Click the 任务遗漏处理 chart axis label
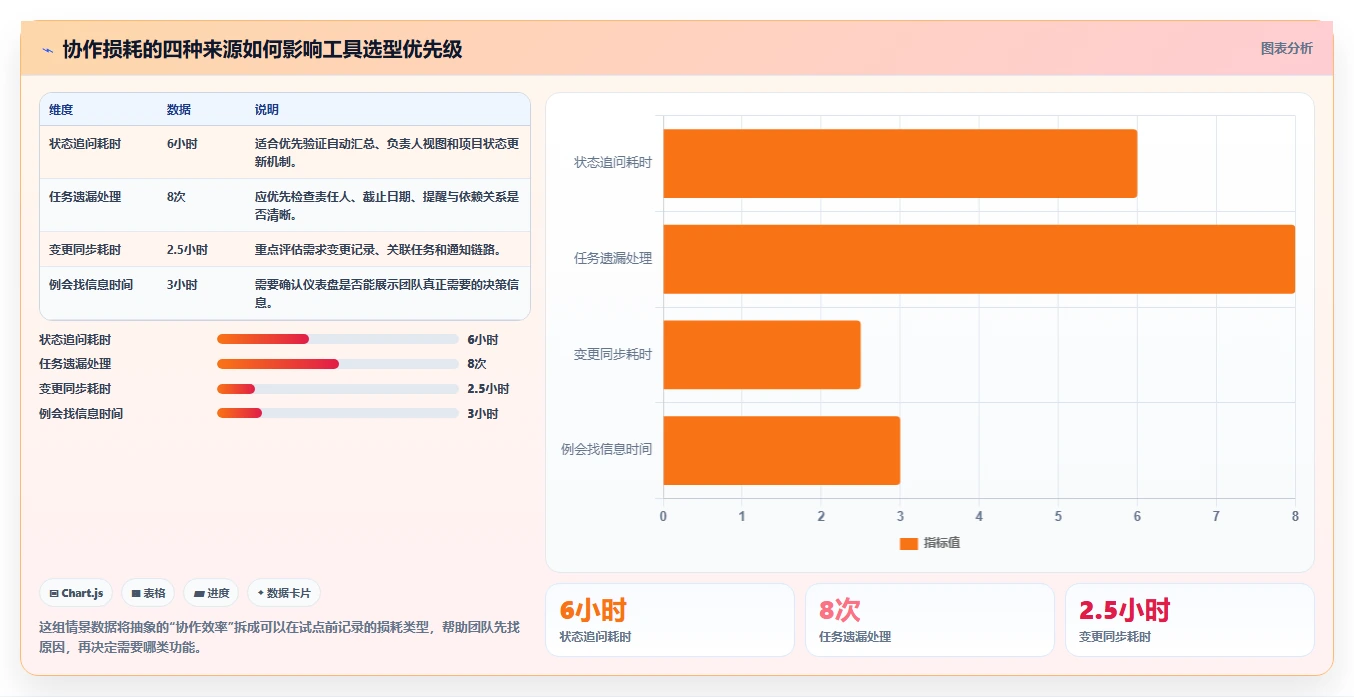The height and width of the screenshot is (697, 1354). click(613, 258)
